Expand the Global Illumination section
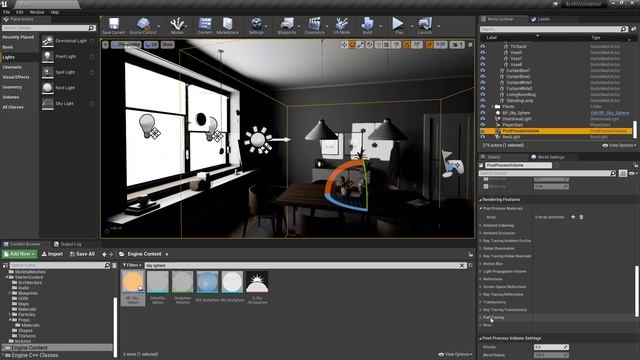The height and width of the screenshot is (360, 640). 481,249
